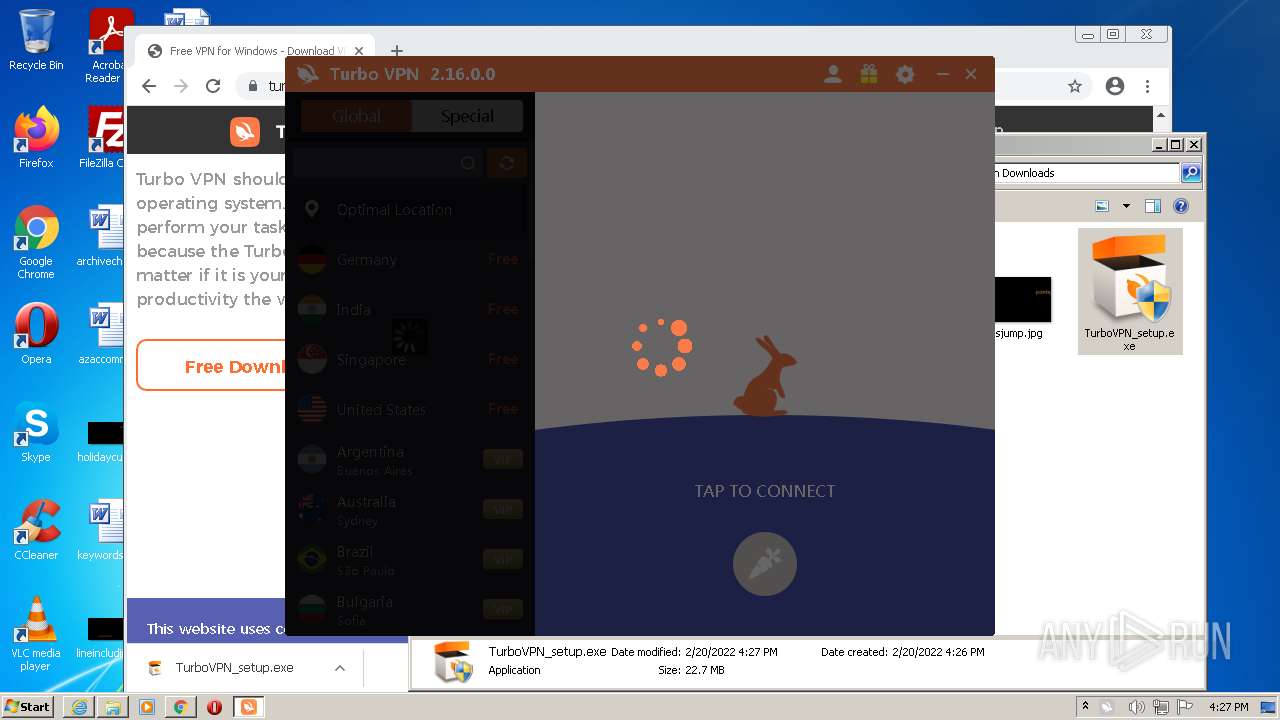Reload the page in Chrome
This screenshot has width=1280, height=720.
pyautogui.click(x=213, y=86)
